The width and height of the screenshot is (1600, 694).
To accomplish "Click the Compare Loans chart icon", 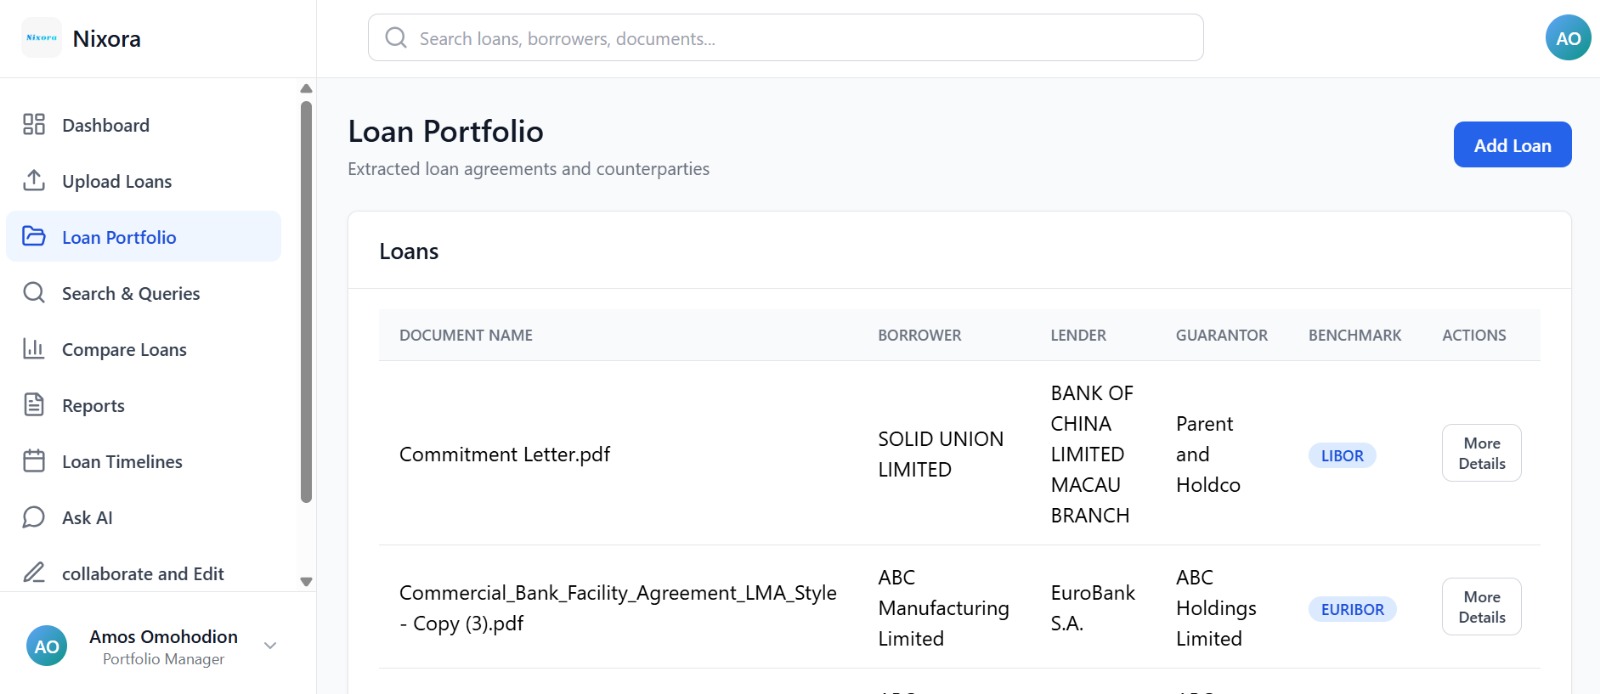I will [x=34, y=348].
